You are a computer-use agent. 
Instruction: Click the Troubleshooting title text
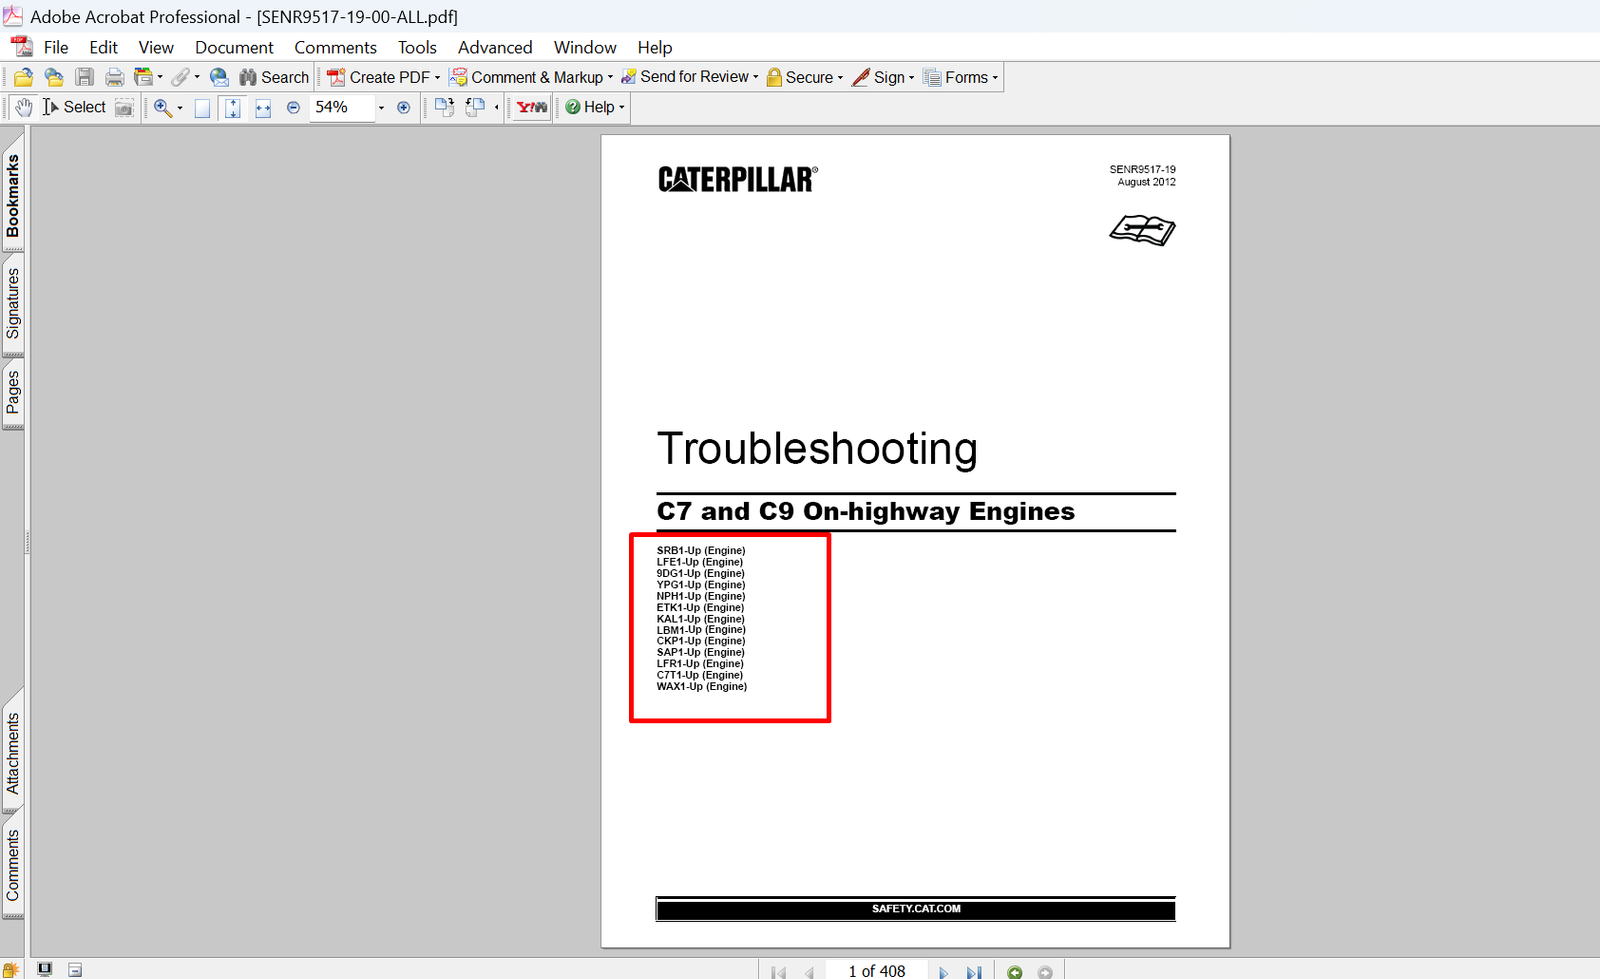tap(817, 449)
